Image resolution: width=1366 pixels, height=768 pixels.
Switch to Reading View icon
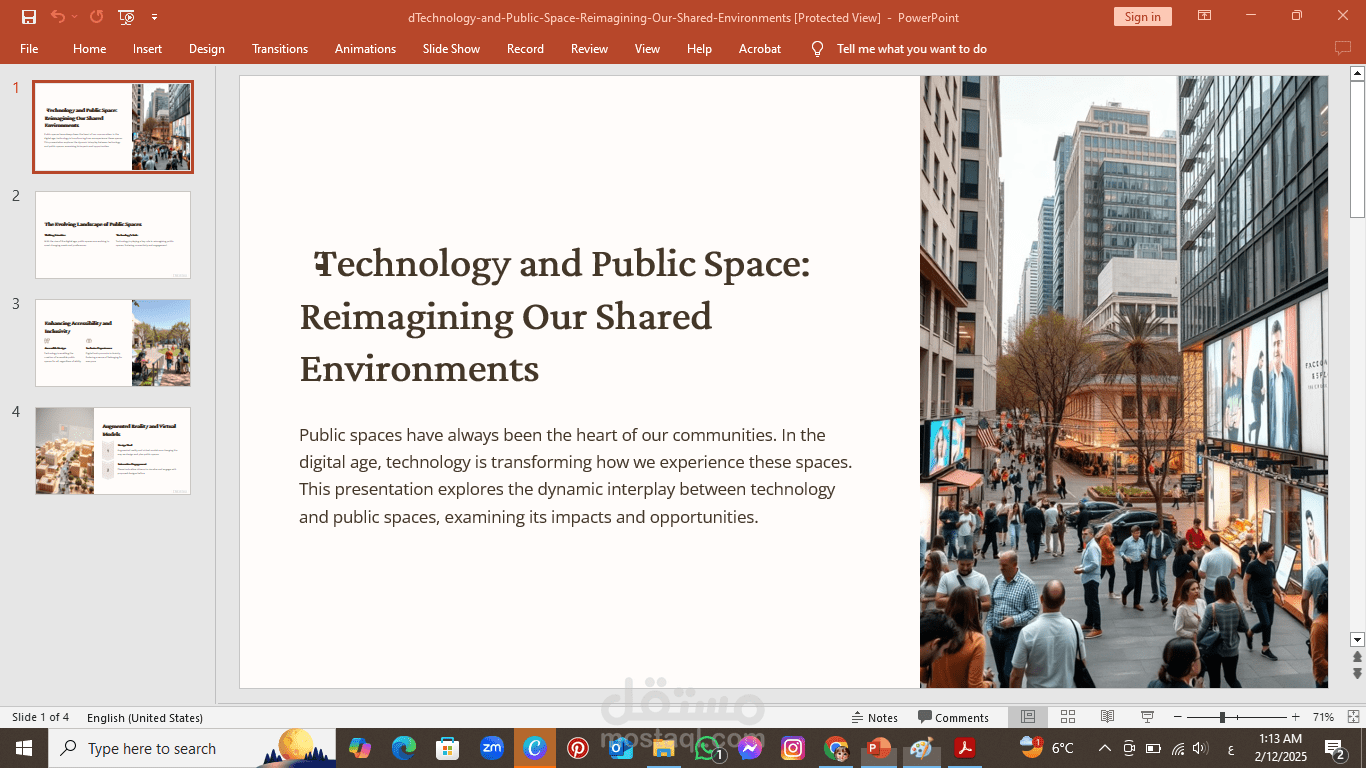pos(1107,717)
